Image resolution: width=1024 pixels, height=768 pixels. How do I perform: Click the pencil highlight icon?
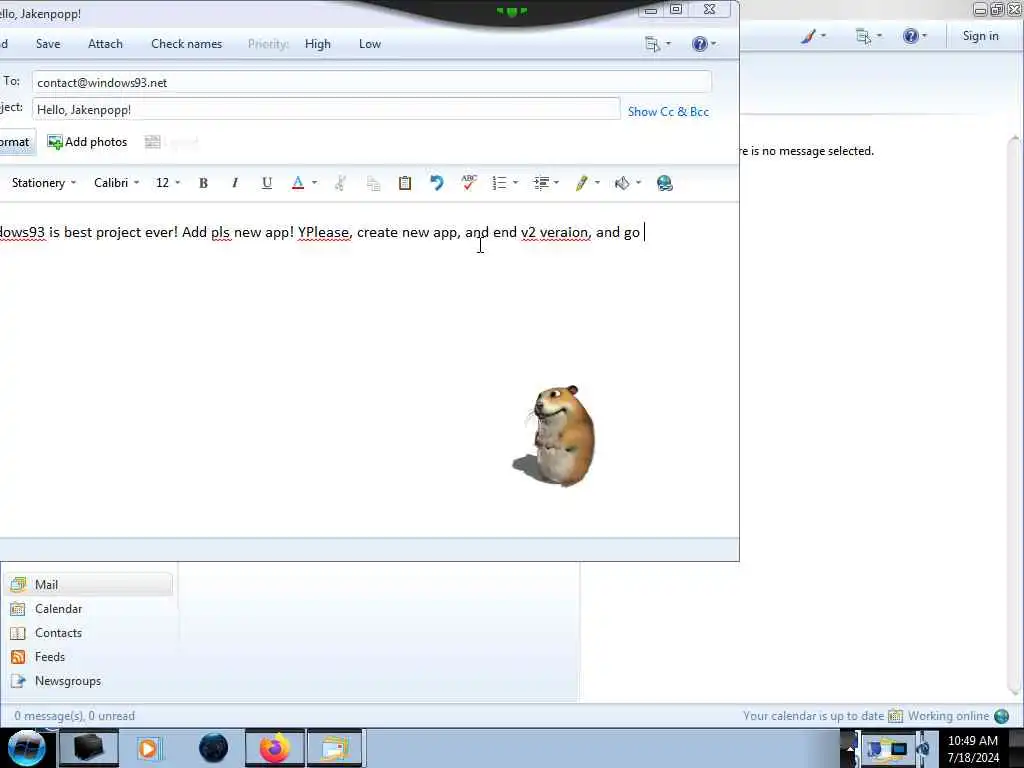tap(581, 184)
